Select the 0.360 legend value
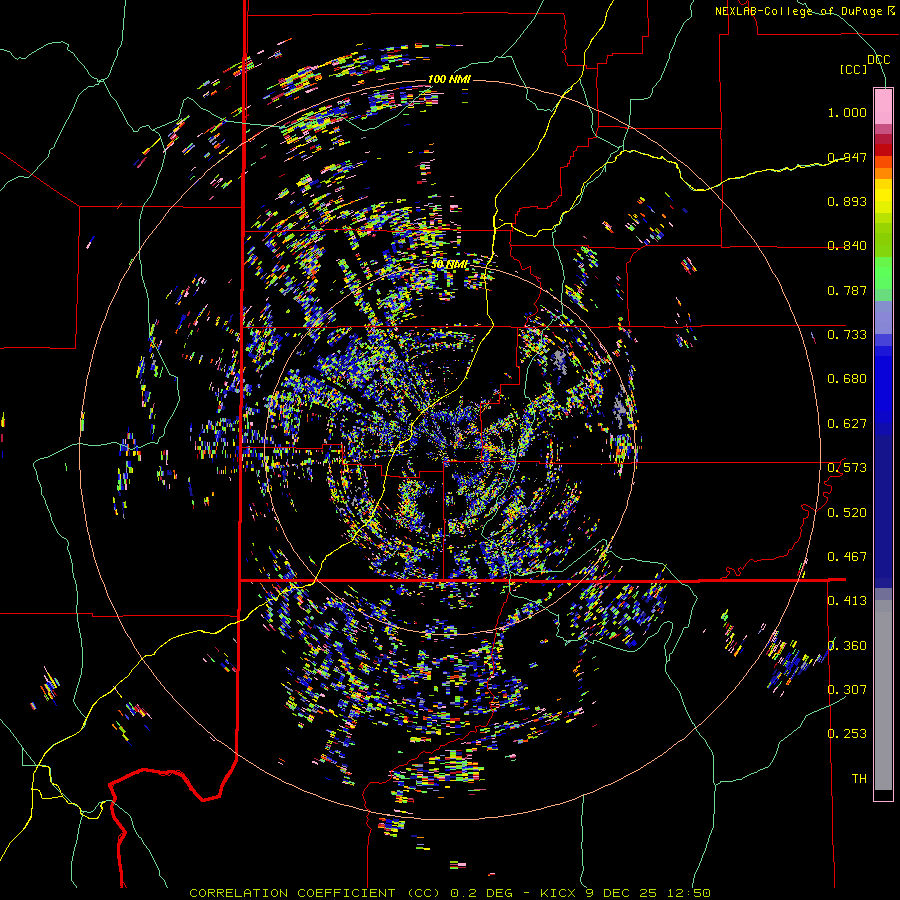The image size is (900, 900). tap(847, 646)
